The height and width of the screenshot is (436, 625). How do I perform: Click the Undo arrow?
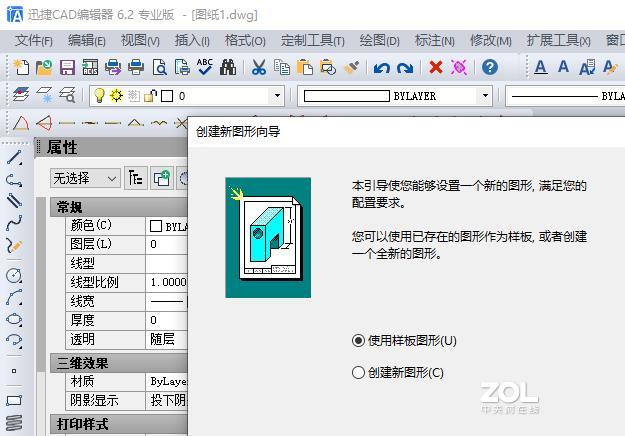pyautogui.click(x=381, y=68)
